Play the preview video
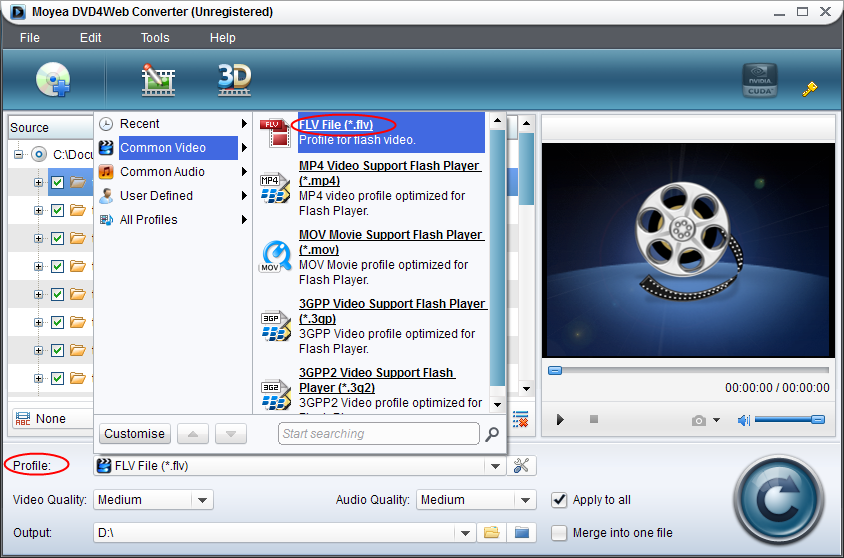Screen dimensions: 844x558 [x=560, y=420]
